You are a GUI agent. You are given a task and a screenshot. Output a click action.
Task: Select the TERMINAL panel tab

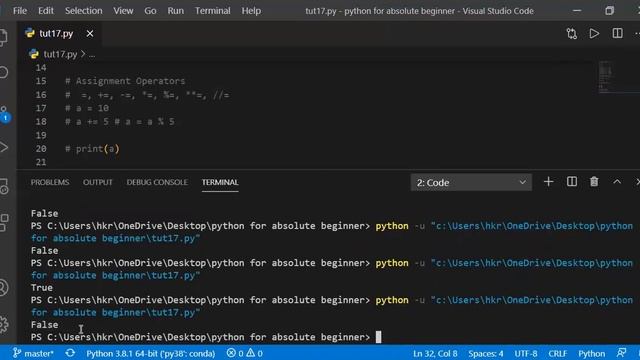[x=220, y=182]
